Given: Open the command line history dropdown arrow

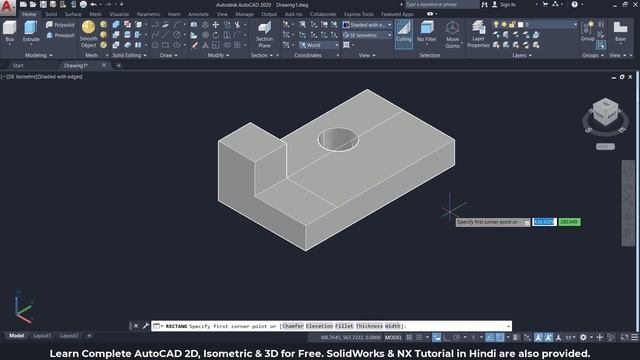Looking at the screenshot, I should (x=508, y=326).
